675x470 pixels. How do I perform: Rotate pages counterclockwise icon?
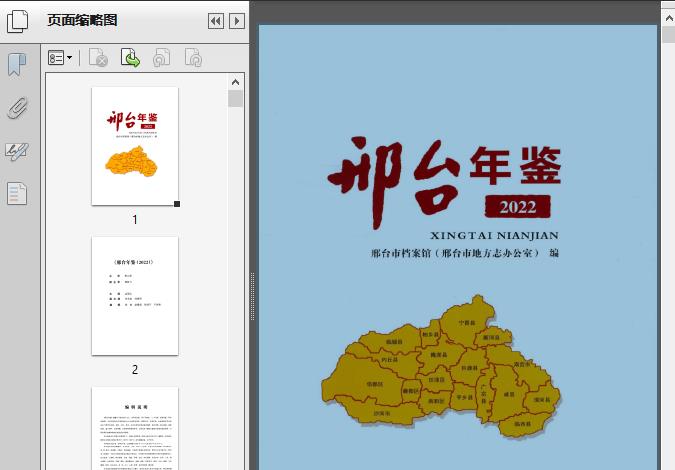pos(161,58)
